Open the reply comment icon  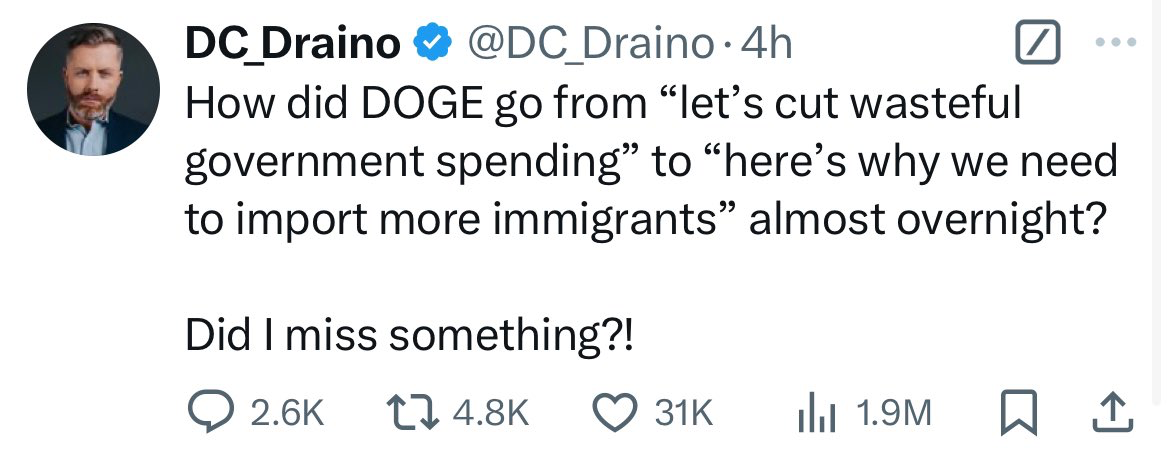point(209,412)
